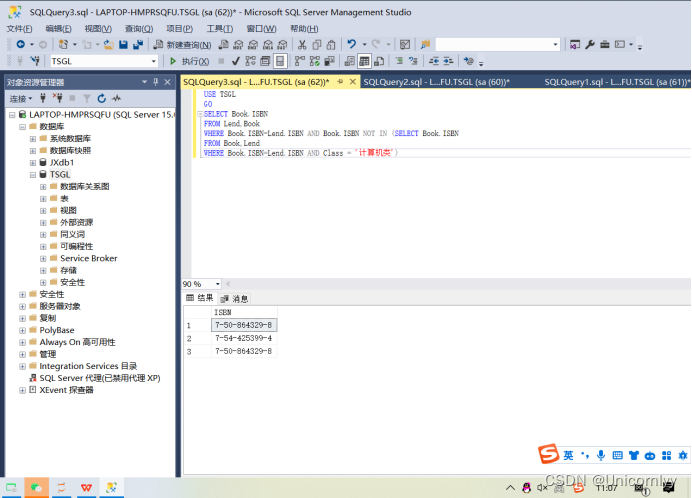
Task: Select the 结果 results tab
Action: click(x=200, y=298)
